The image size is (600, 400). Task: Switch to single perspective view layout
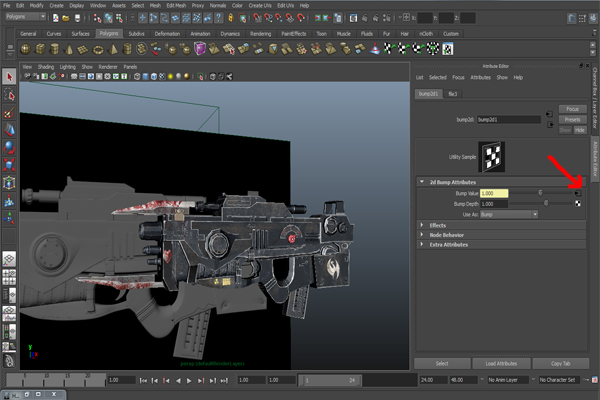(9, 259)
